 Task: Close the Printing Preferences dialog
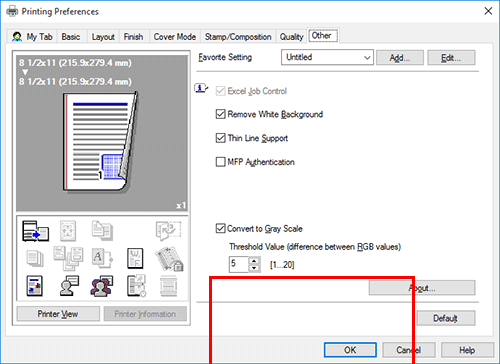point(488,11)
